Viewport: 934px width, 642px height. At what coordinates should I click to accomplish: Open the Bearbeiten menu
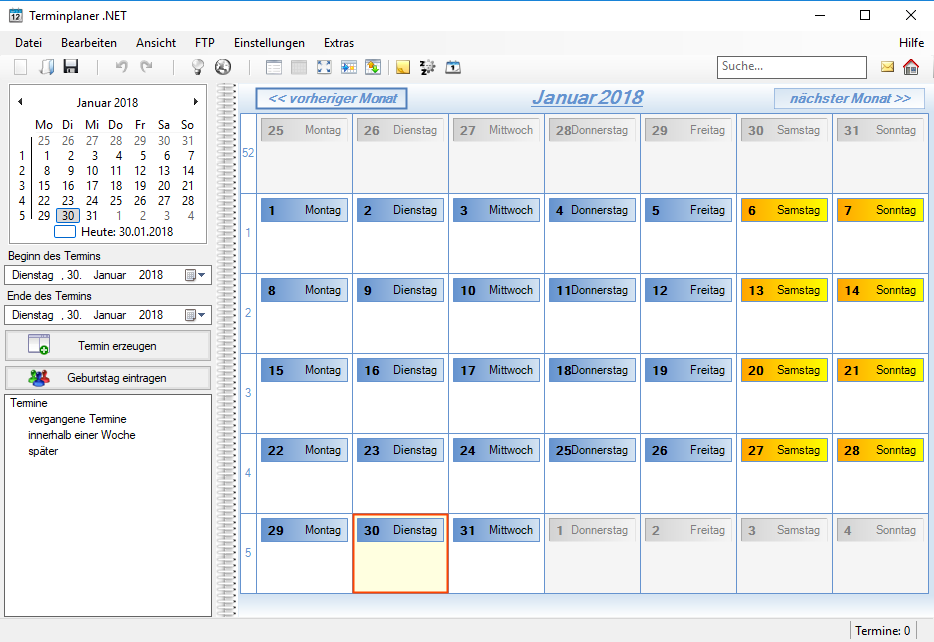pyautogui.click(x=89, y=43)
